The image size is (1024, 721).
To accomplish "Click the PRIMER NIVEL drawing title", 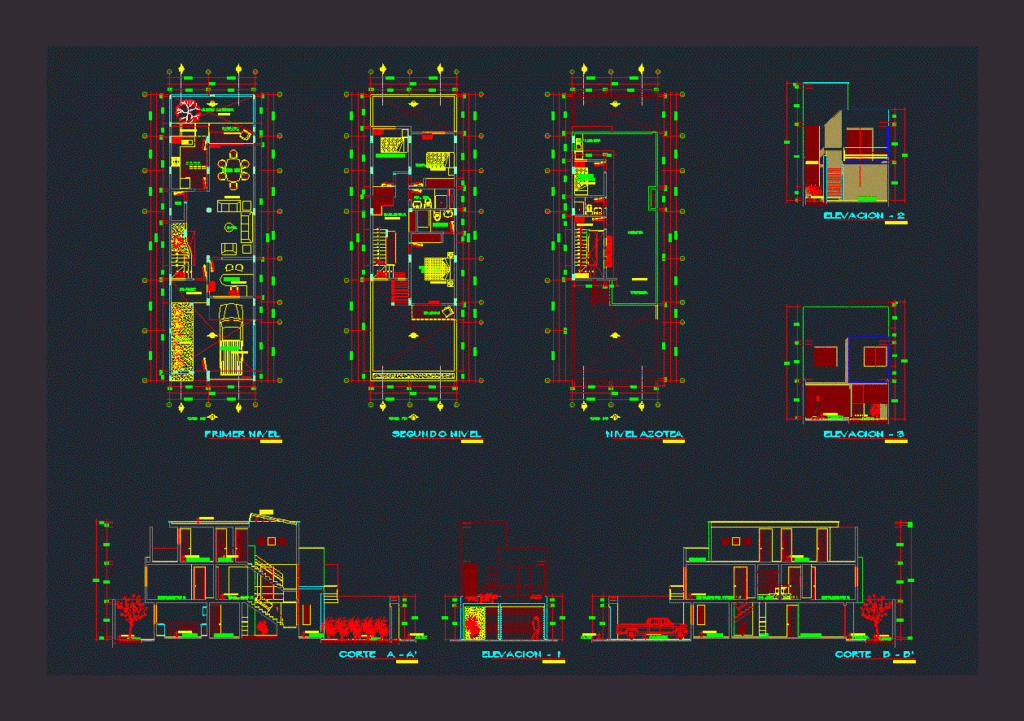I will (242, 434).
